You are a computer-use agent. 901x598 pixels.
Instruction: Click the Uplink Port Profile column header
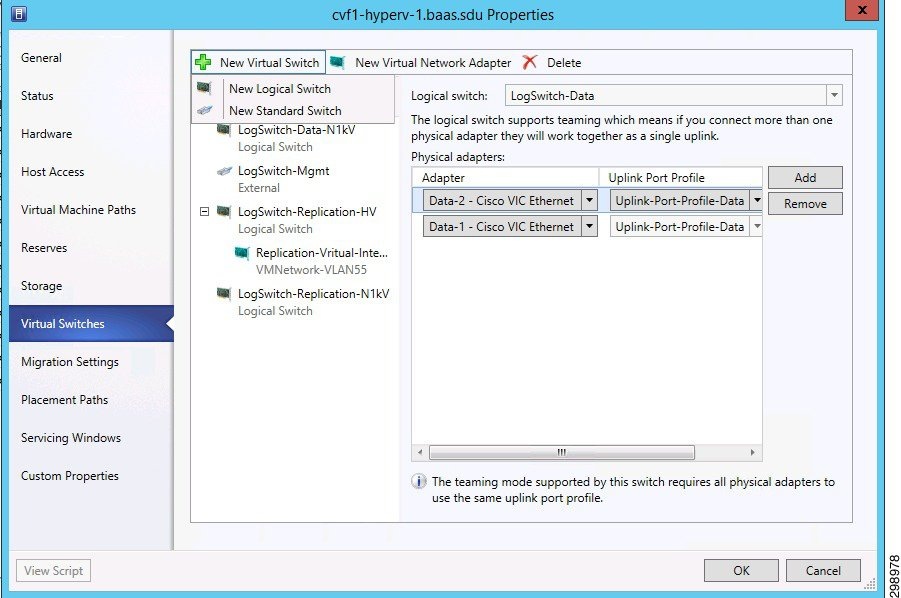[681, 178]
